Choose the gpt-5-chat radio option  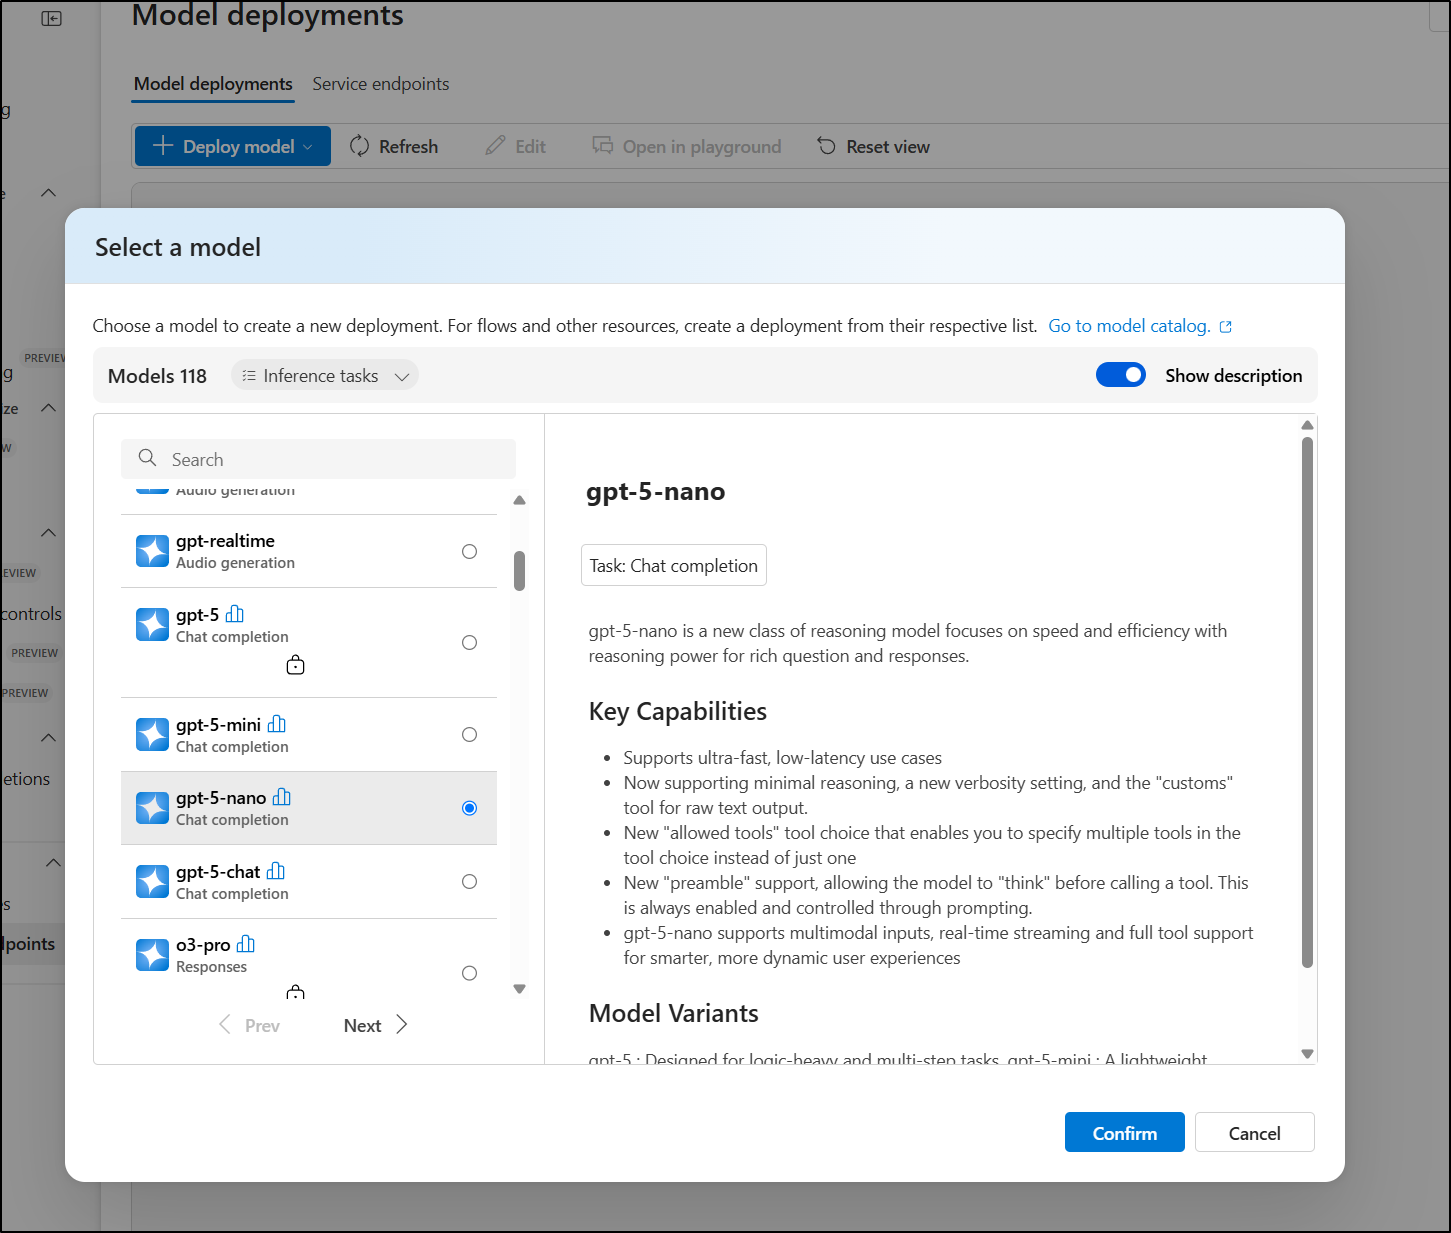coord(469,881)
